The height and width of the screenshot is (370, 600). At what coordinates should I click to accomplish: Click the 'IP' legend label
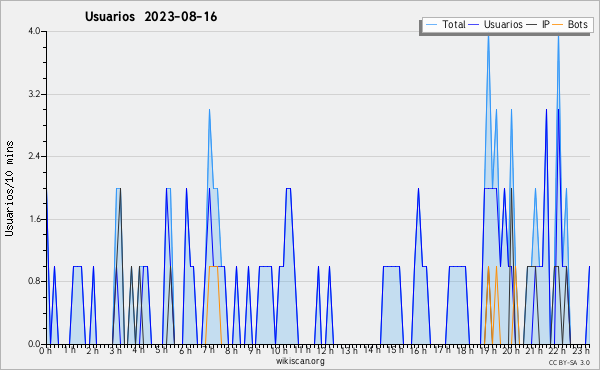click(x=546, y=24)
